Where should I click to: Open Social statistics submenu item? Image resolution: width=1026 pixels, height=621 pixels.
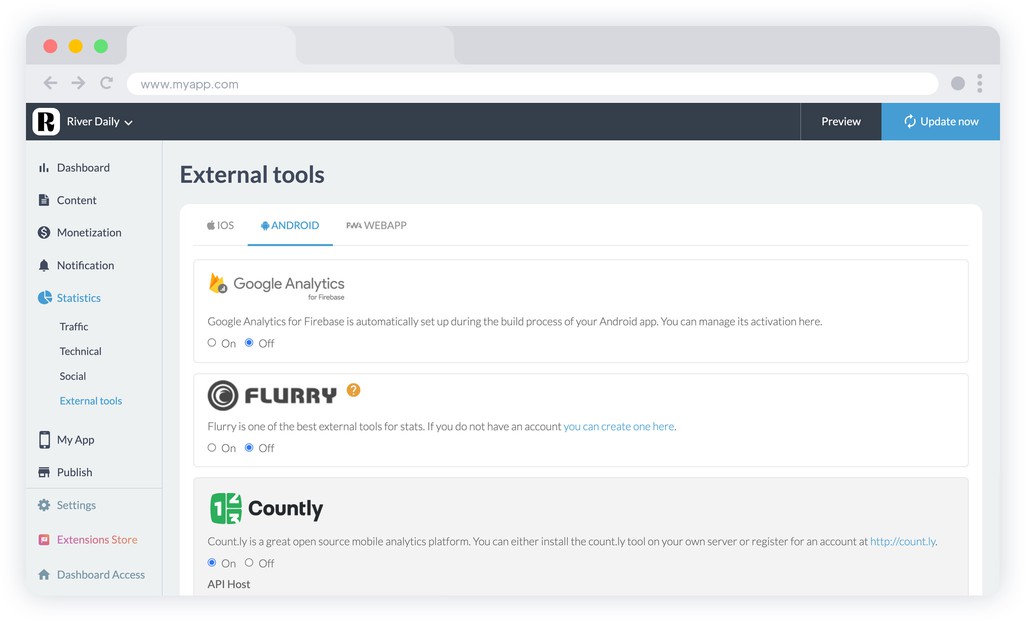(73, 376)
